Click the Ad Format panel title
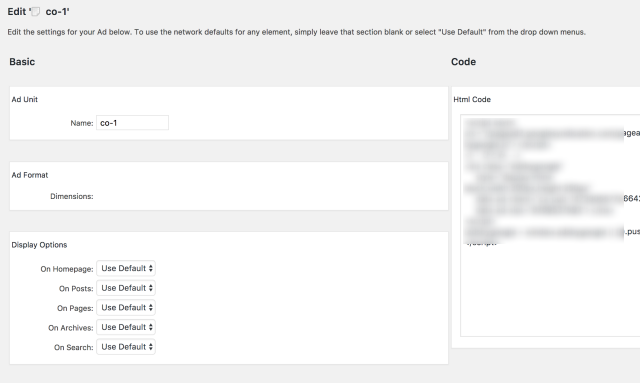640x383 pixels. [30, 175]
